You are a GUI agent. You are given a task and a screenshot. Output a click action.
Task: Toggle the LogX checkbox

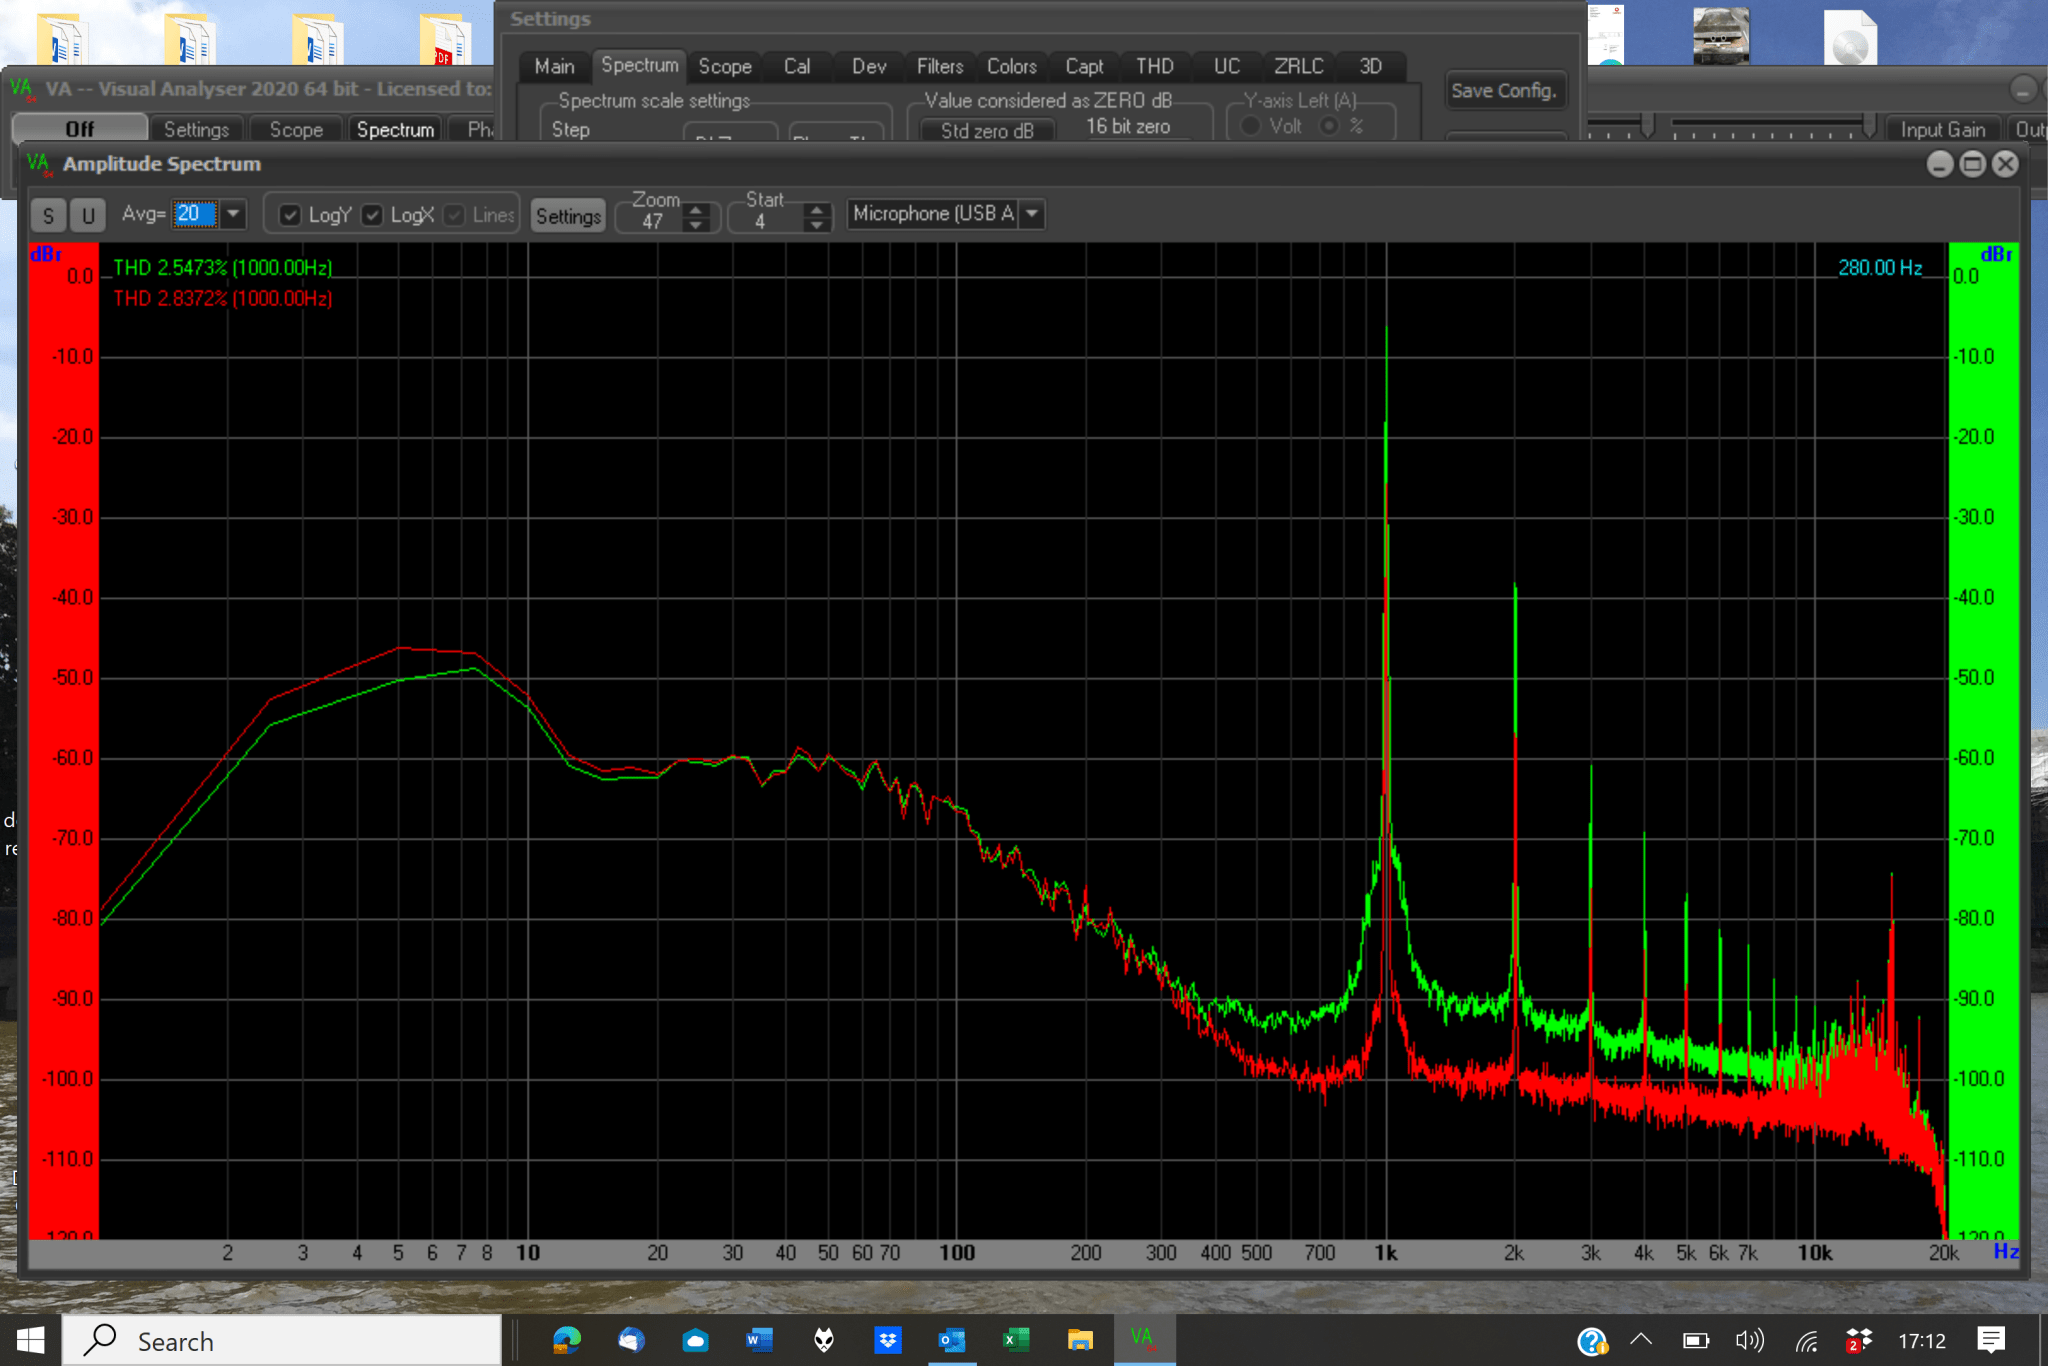372,215
